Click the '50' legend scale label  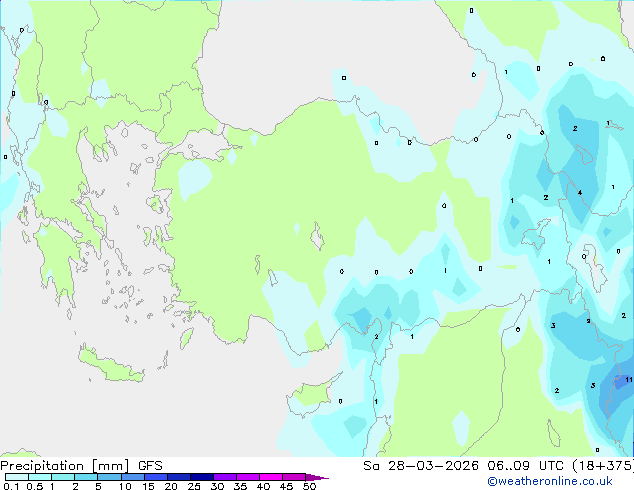click(309, 486)
